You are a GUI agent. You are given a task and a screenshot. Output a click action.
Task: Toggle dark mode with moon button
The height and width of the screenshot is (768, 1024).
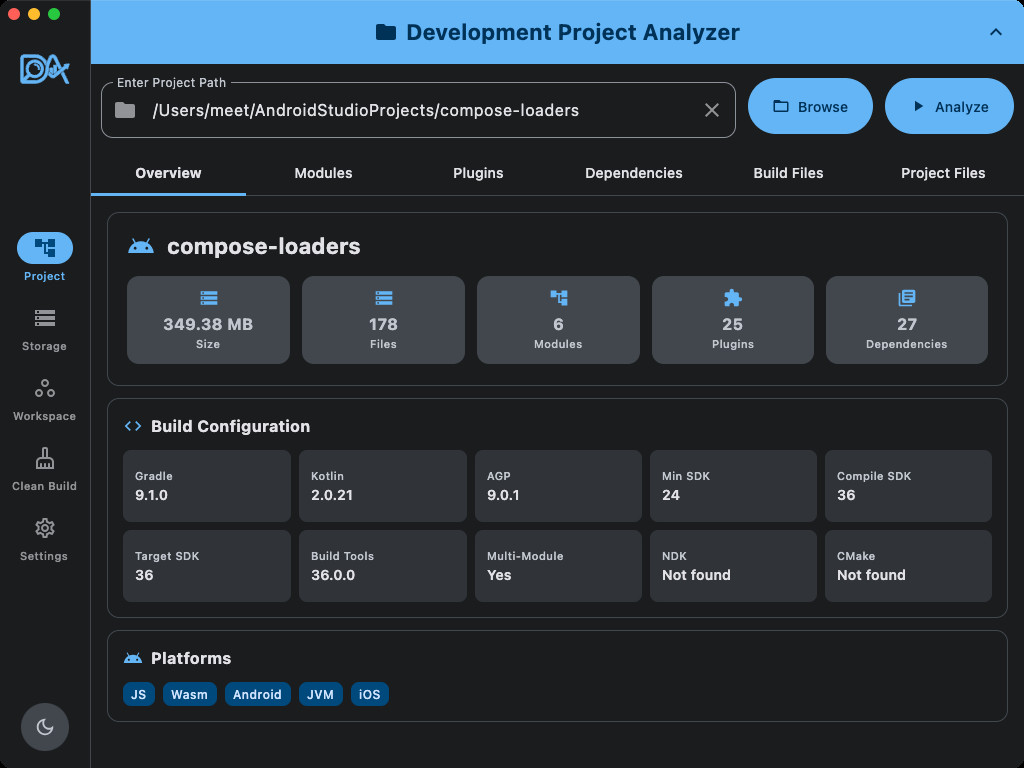44,727
